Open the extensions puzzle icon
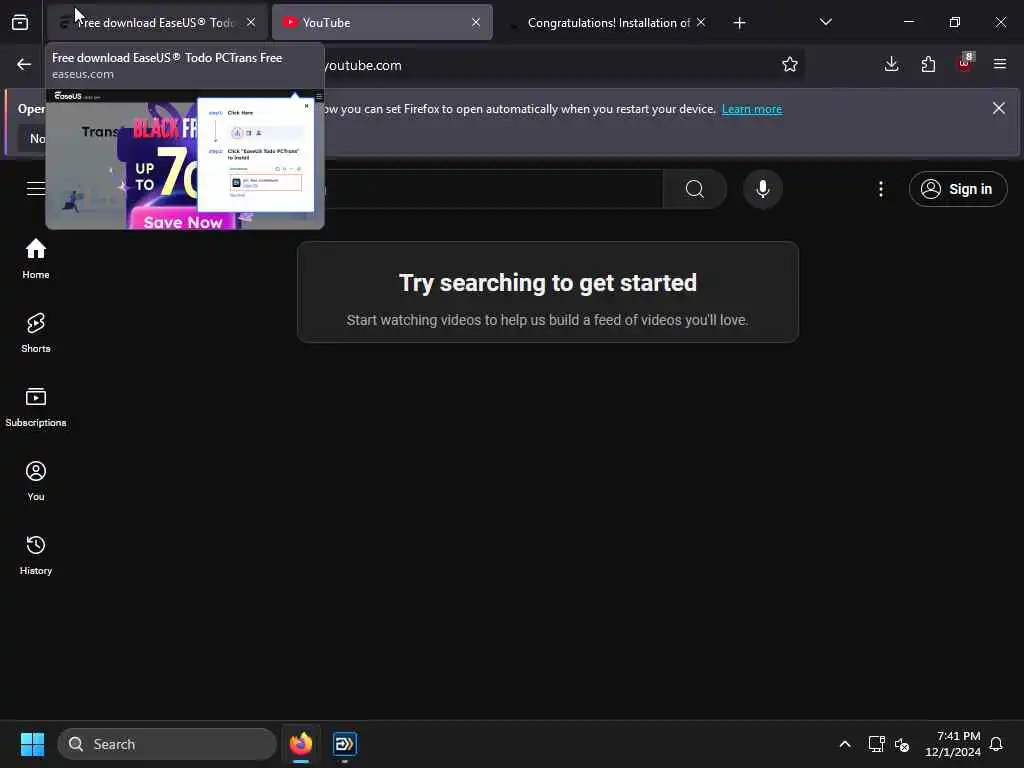Viewport: 1024px width, 768px height. 928,65
